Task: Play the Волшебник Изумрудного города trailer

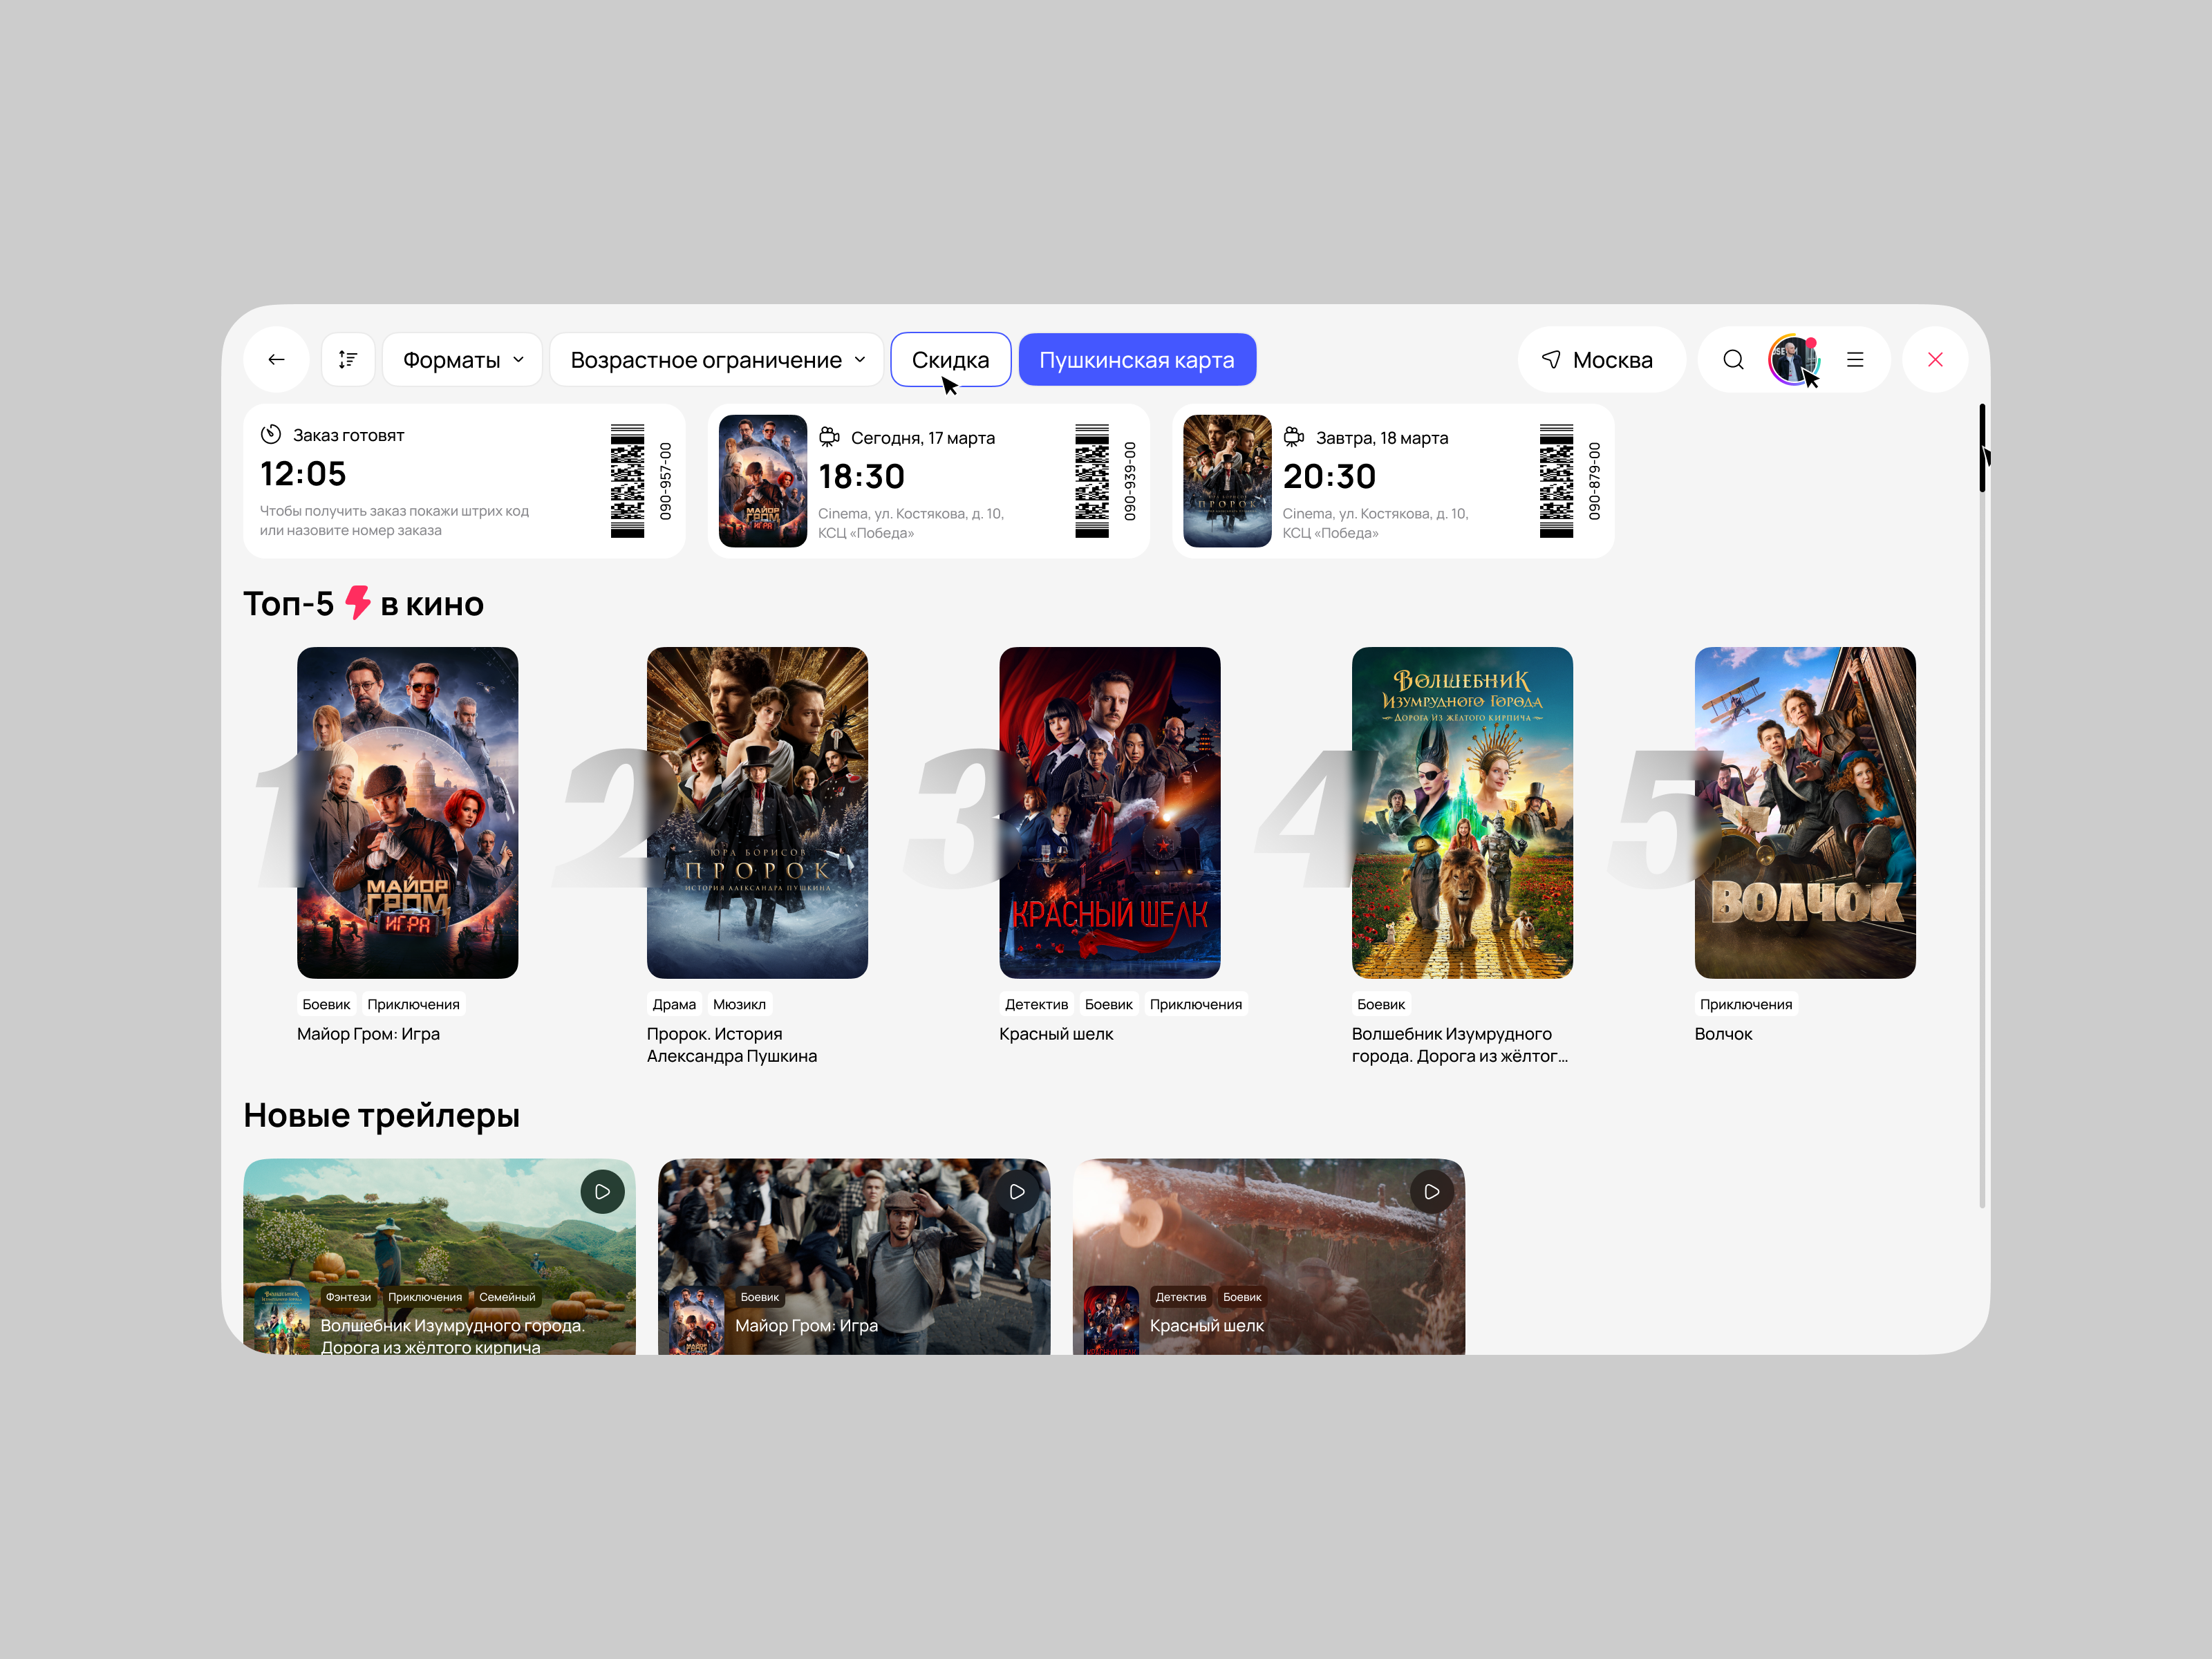Action: [x=602, y=1192]
